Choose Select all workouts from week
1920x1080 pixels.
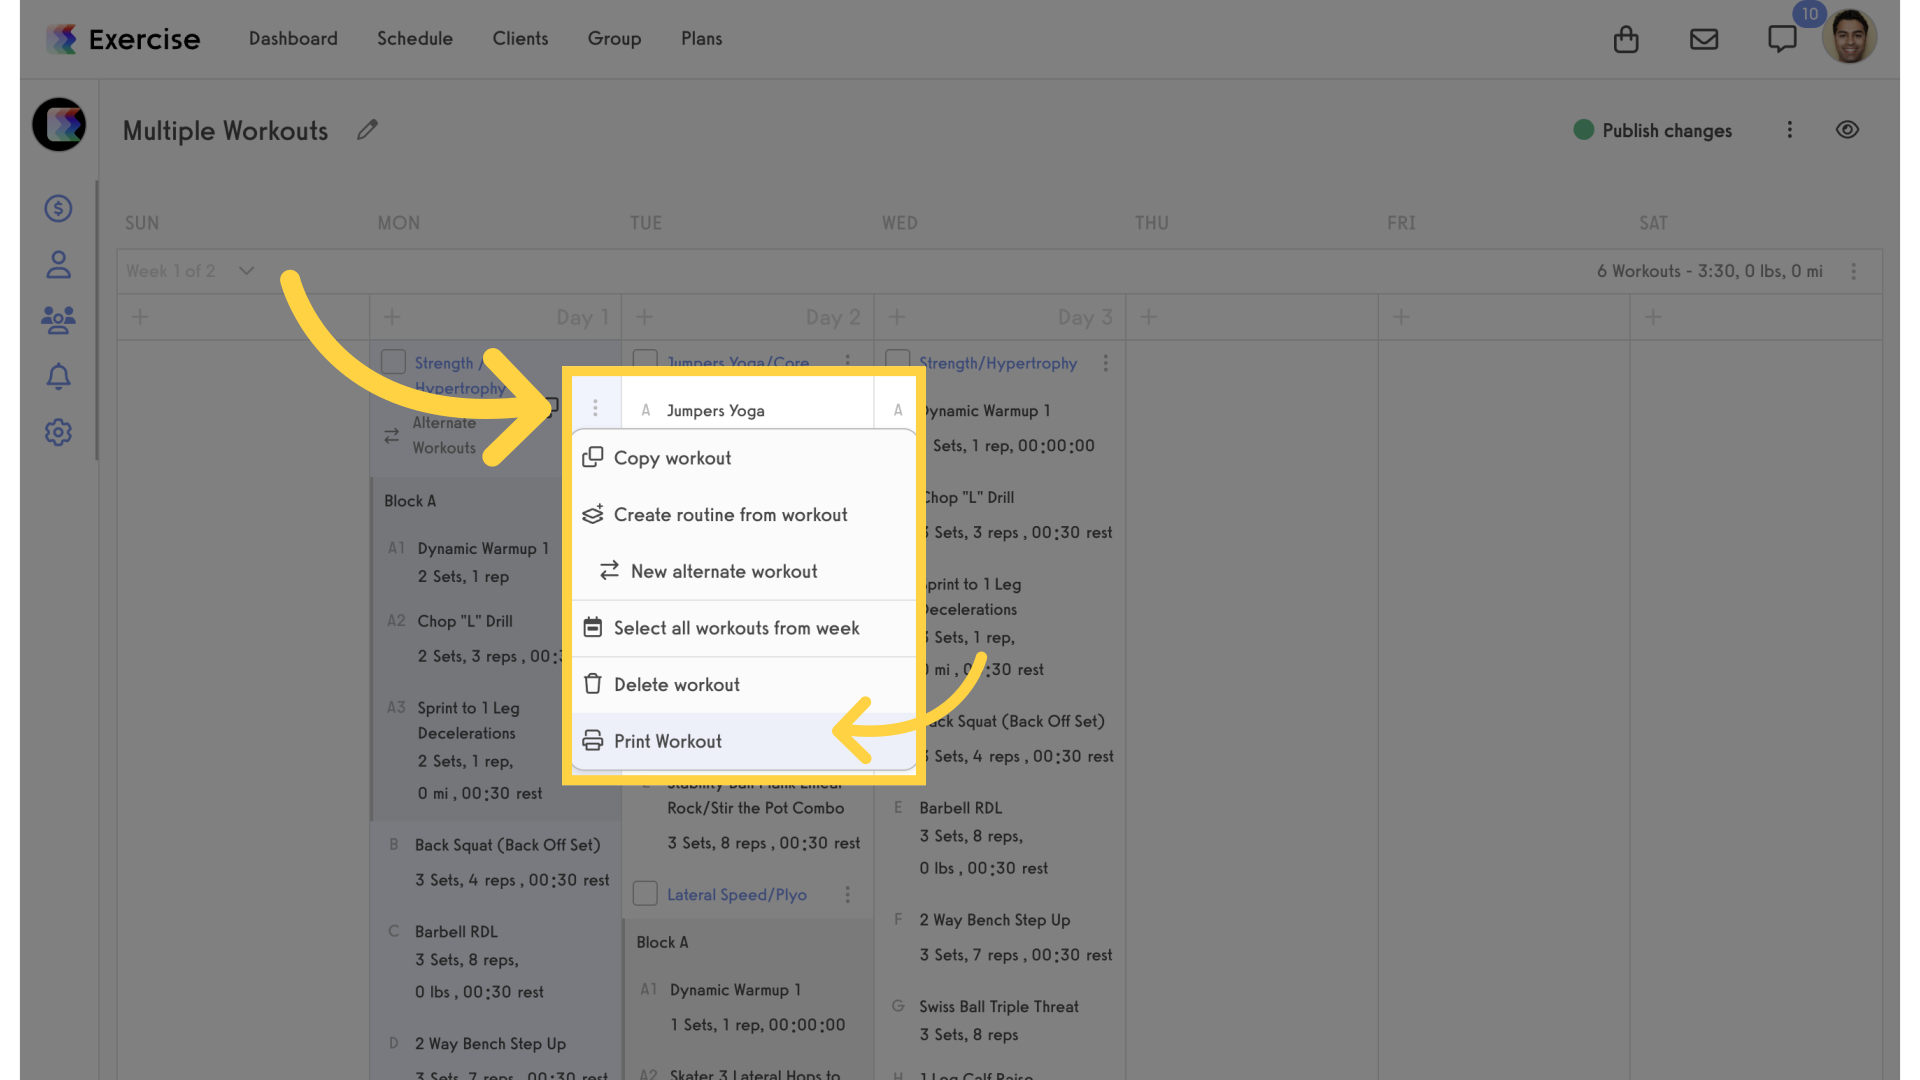743,628
